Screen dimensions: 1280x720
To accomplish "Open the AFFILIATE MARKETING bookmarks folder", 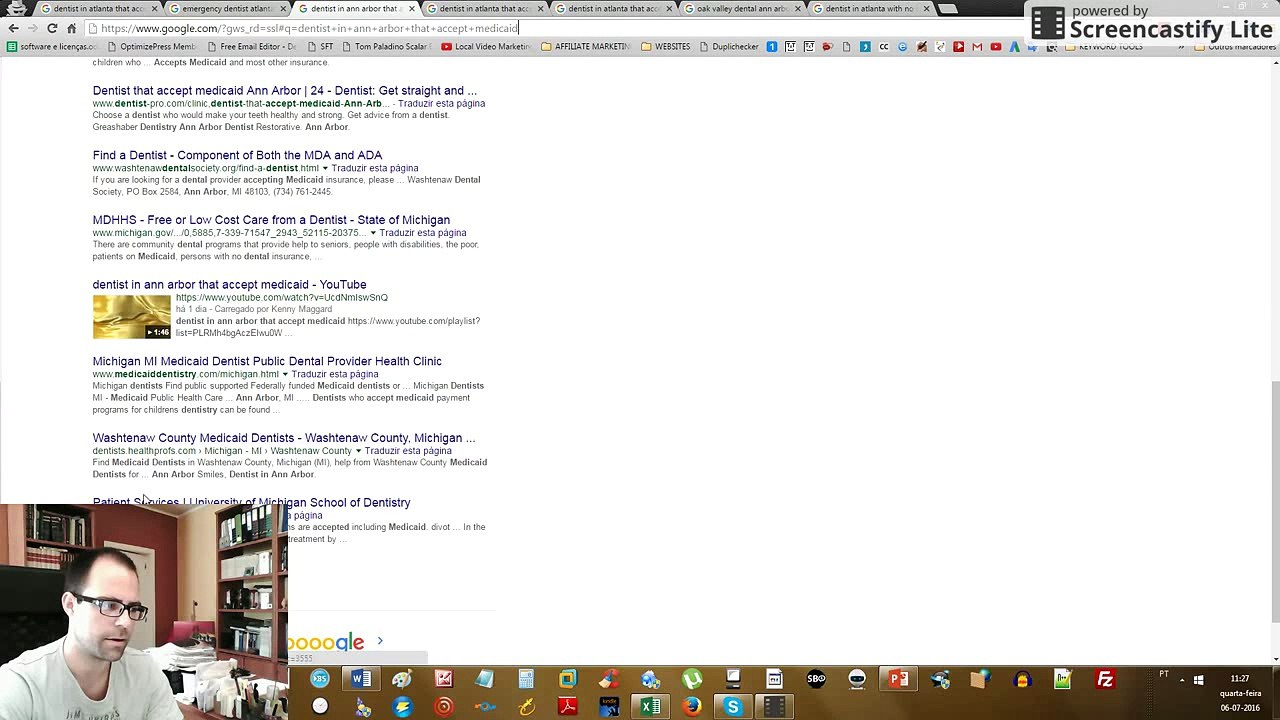I will [586, 46].
